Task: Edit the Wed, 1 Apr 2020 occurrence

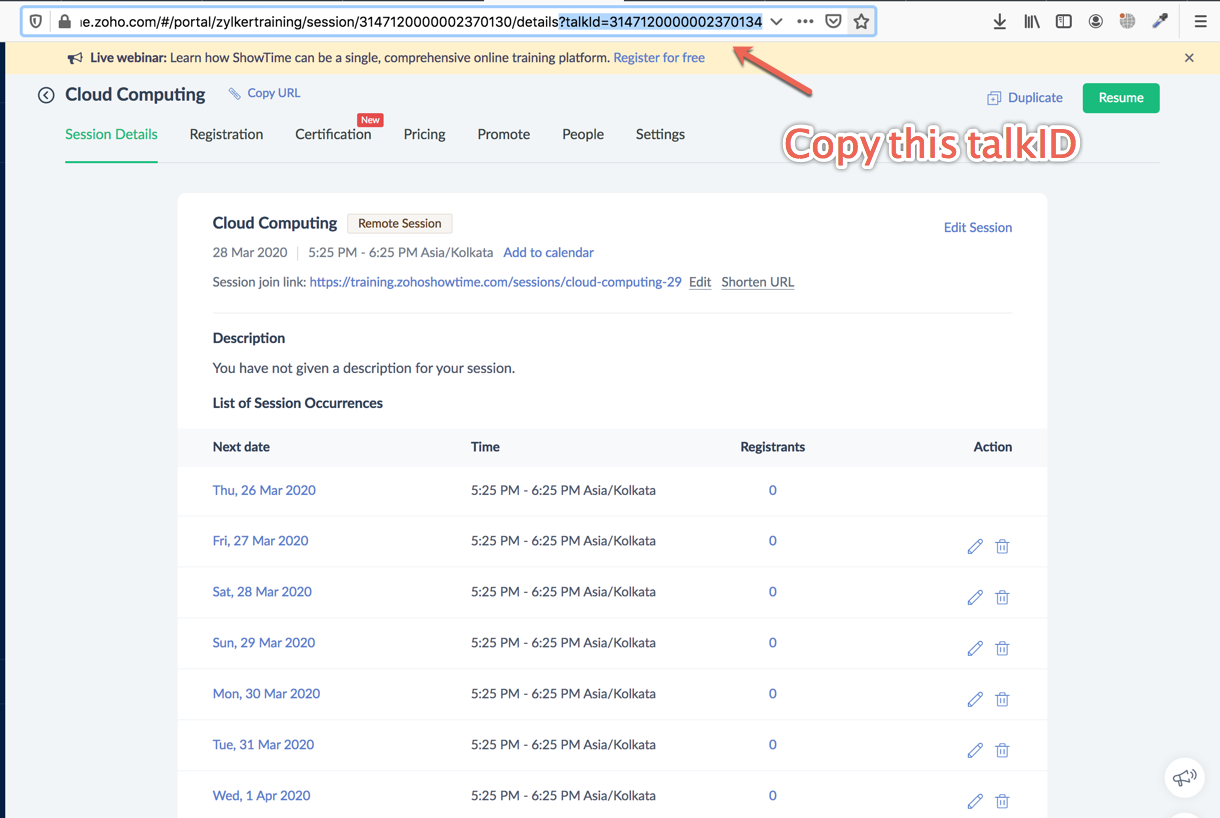Action: click(x=975, y=801)
